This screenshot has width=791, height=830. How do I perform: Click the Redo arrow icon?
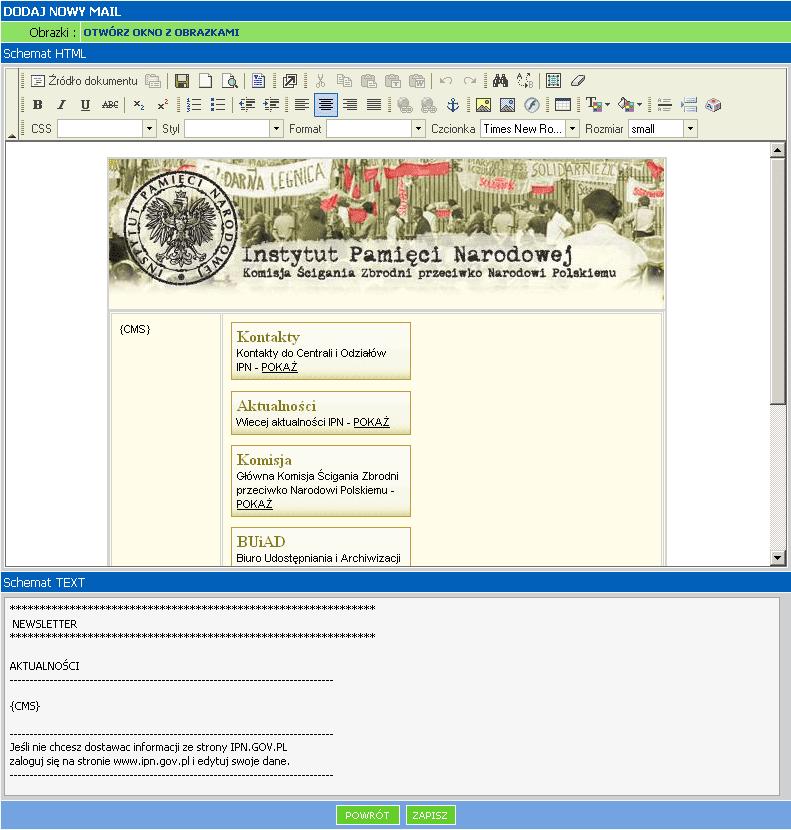tap(470, 81)
